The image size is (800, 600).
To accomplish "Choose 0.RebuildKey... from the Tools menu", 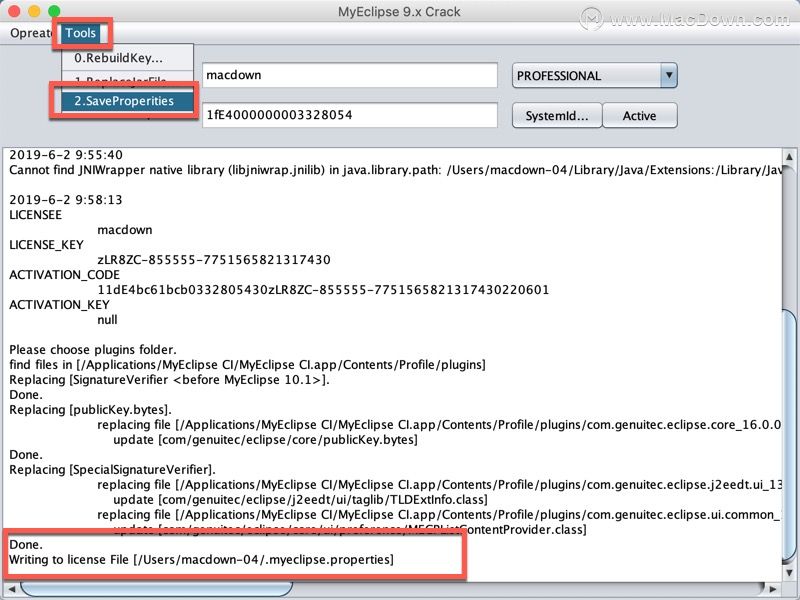I will (127, 58).
